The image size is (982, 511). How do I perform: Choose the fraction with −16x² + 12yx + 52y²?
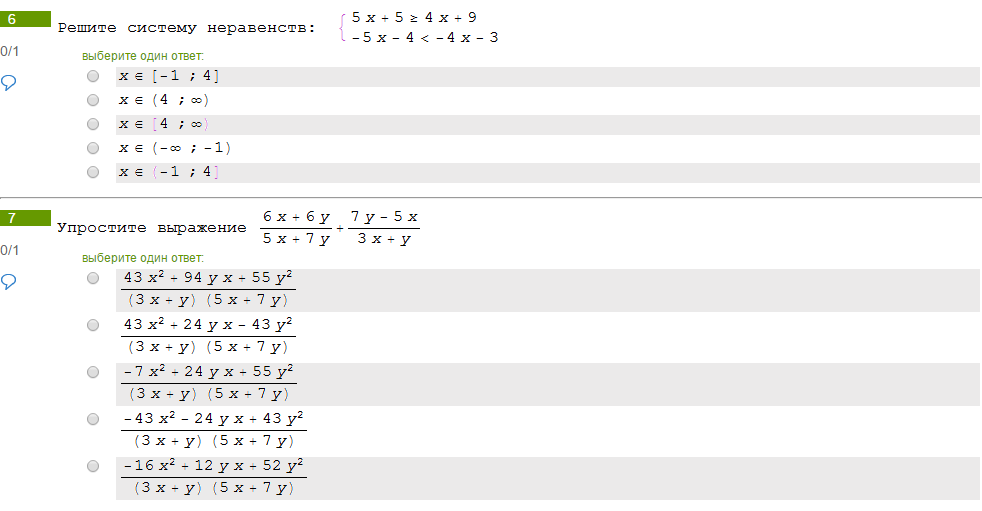tap(93, 466)
